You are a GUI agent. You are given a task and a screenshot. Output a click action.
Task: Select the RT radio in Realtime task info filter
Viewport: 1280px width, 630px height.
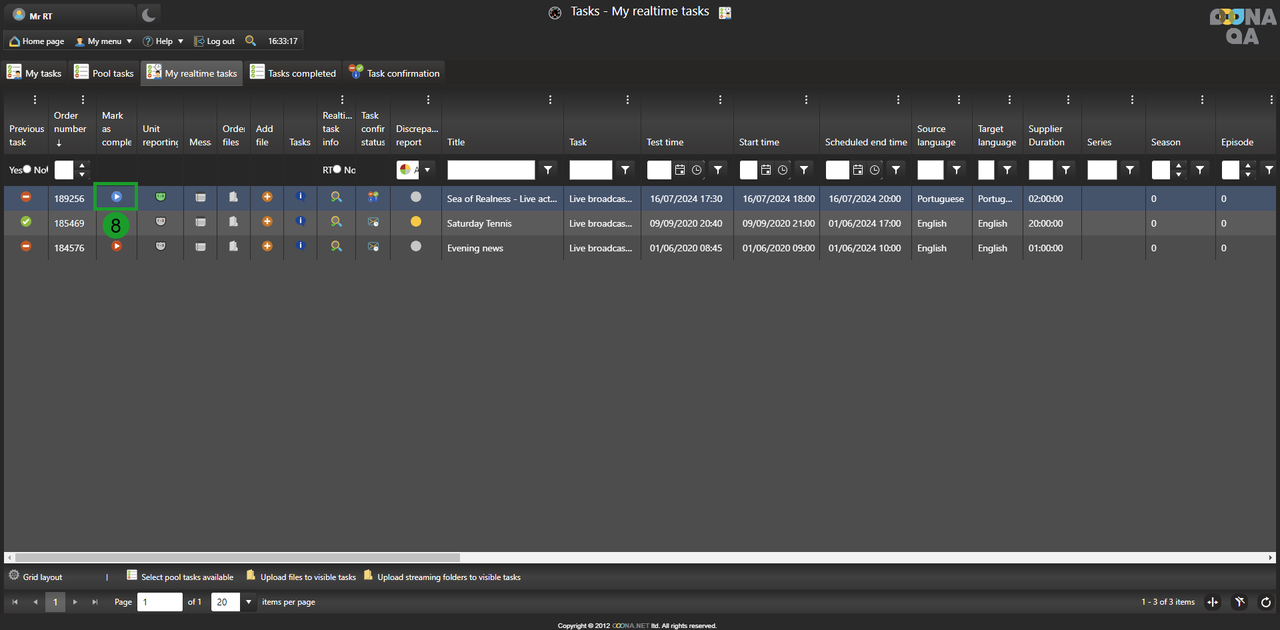coord(338,170)
